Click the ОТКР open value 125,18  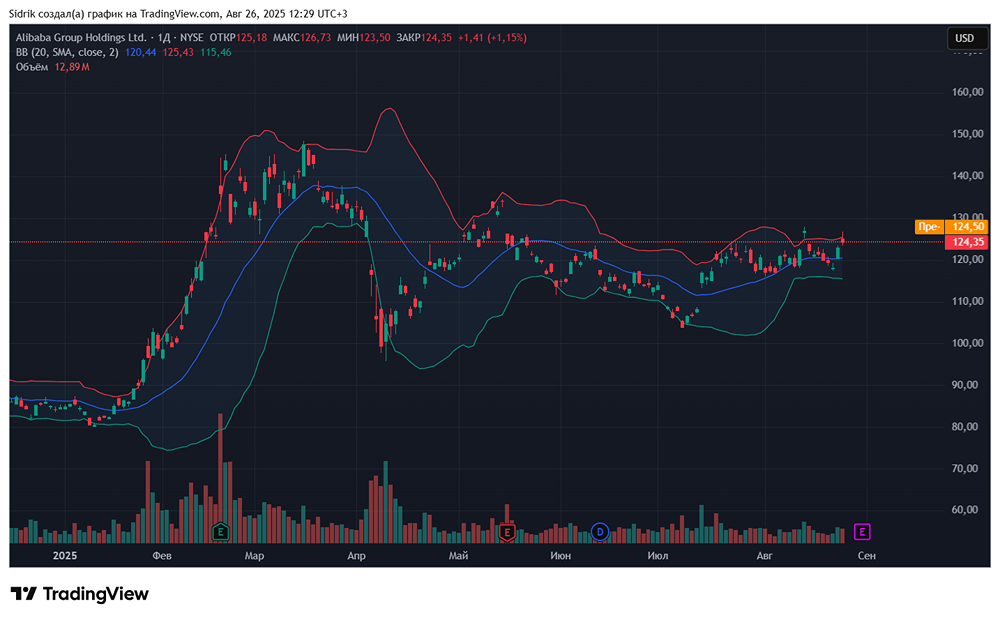pyautogui.click(x=252, y=38)
